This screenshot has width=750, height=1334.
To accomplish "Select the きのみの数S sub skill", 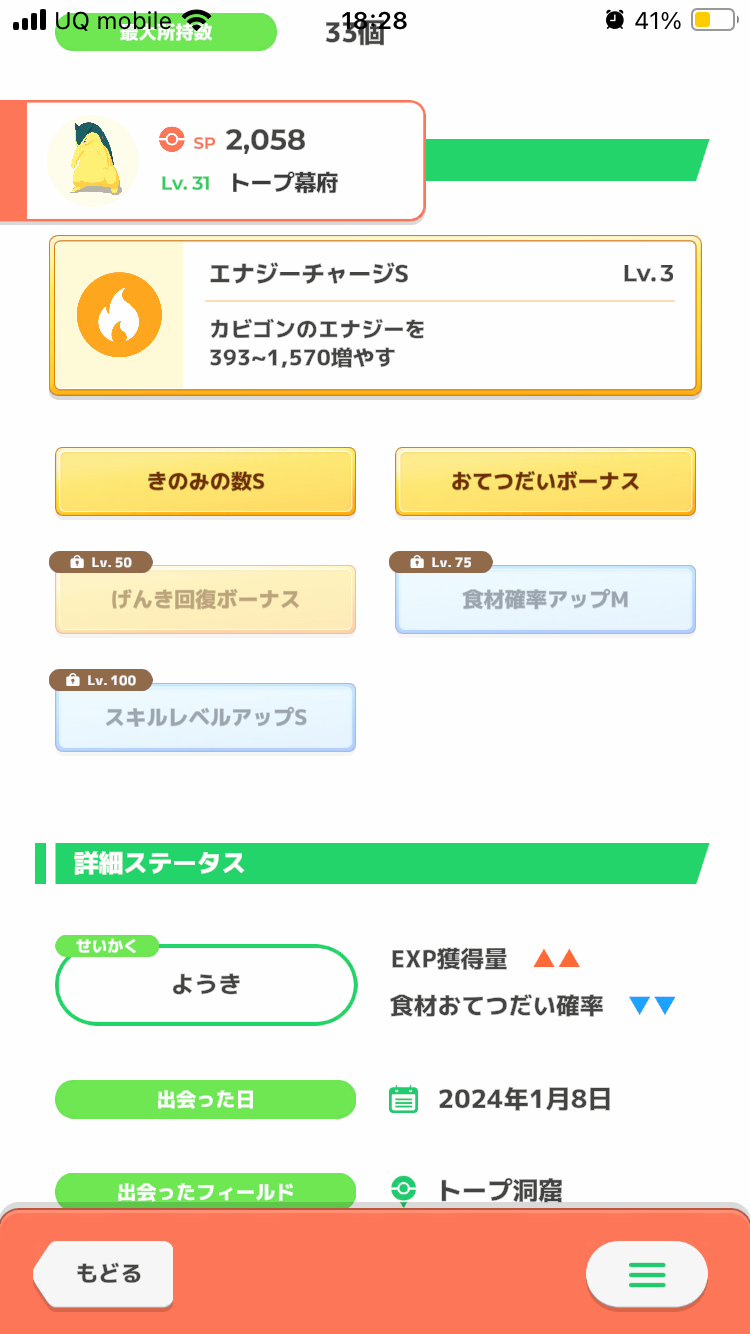I will click(205, 482).
